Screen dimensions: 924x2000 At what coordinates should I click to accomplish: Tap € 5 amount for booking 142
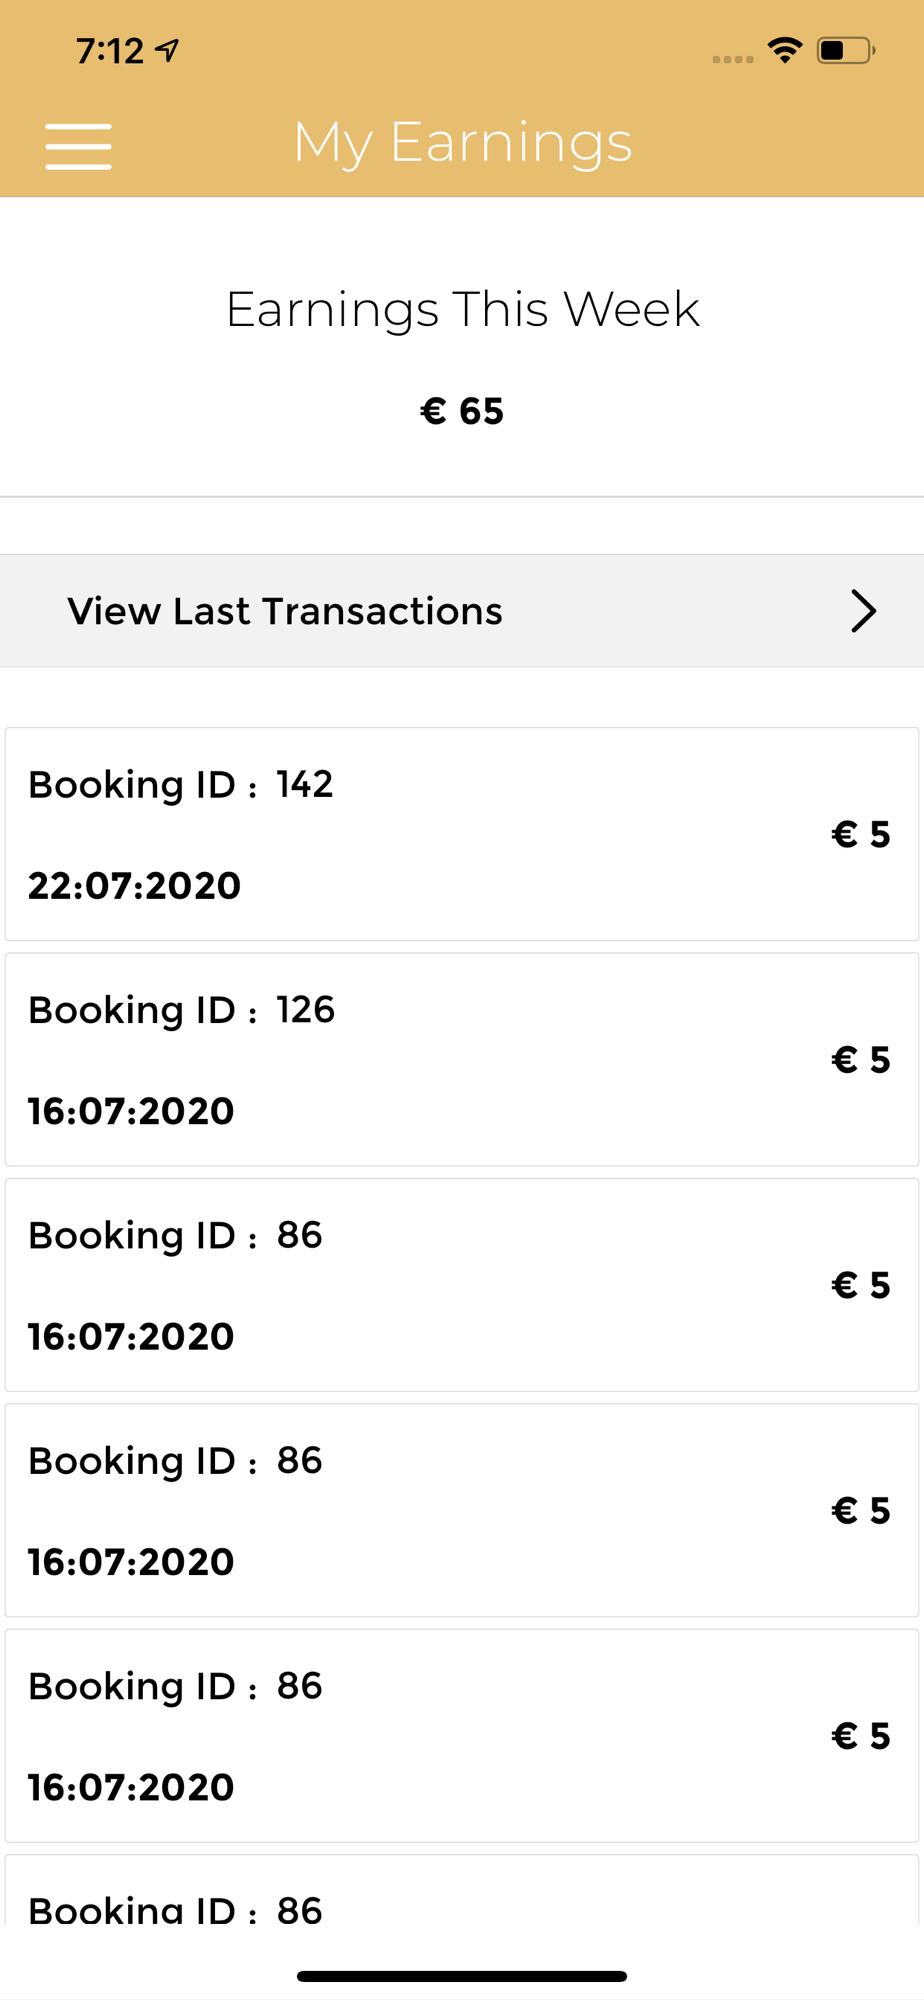(x=860, y=834)
